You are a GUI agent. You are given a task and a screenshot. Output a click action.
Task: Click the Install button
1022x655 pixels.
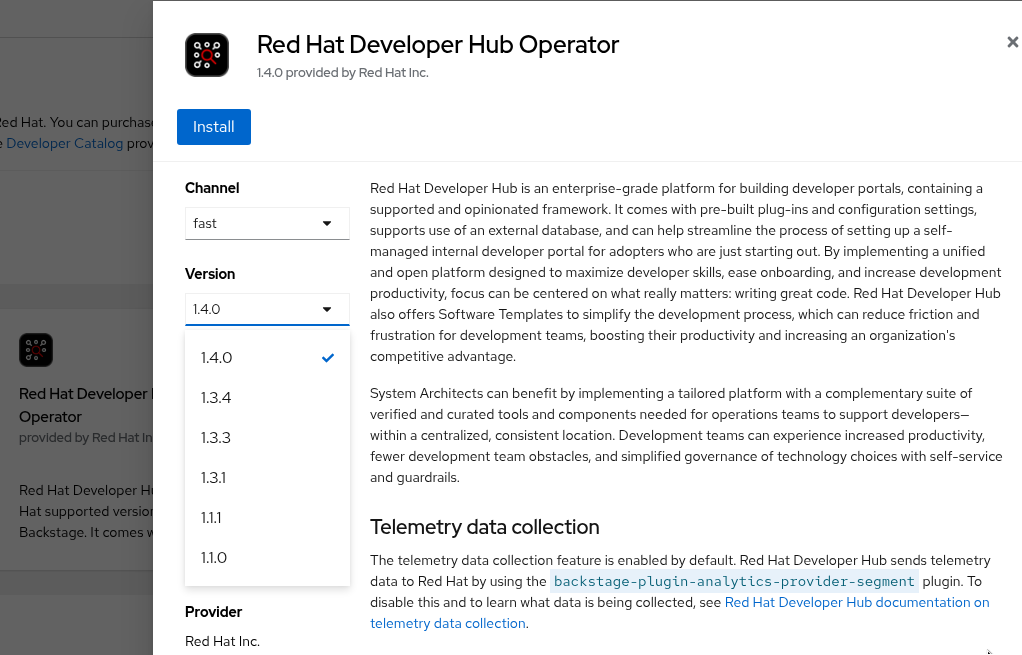214,127
